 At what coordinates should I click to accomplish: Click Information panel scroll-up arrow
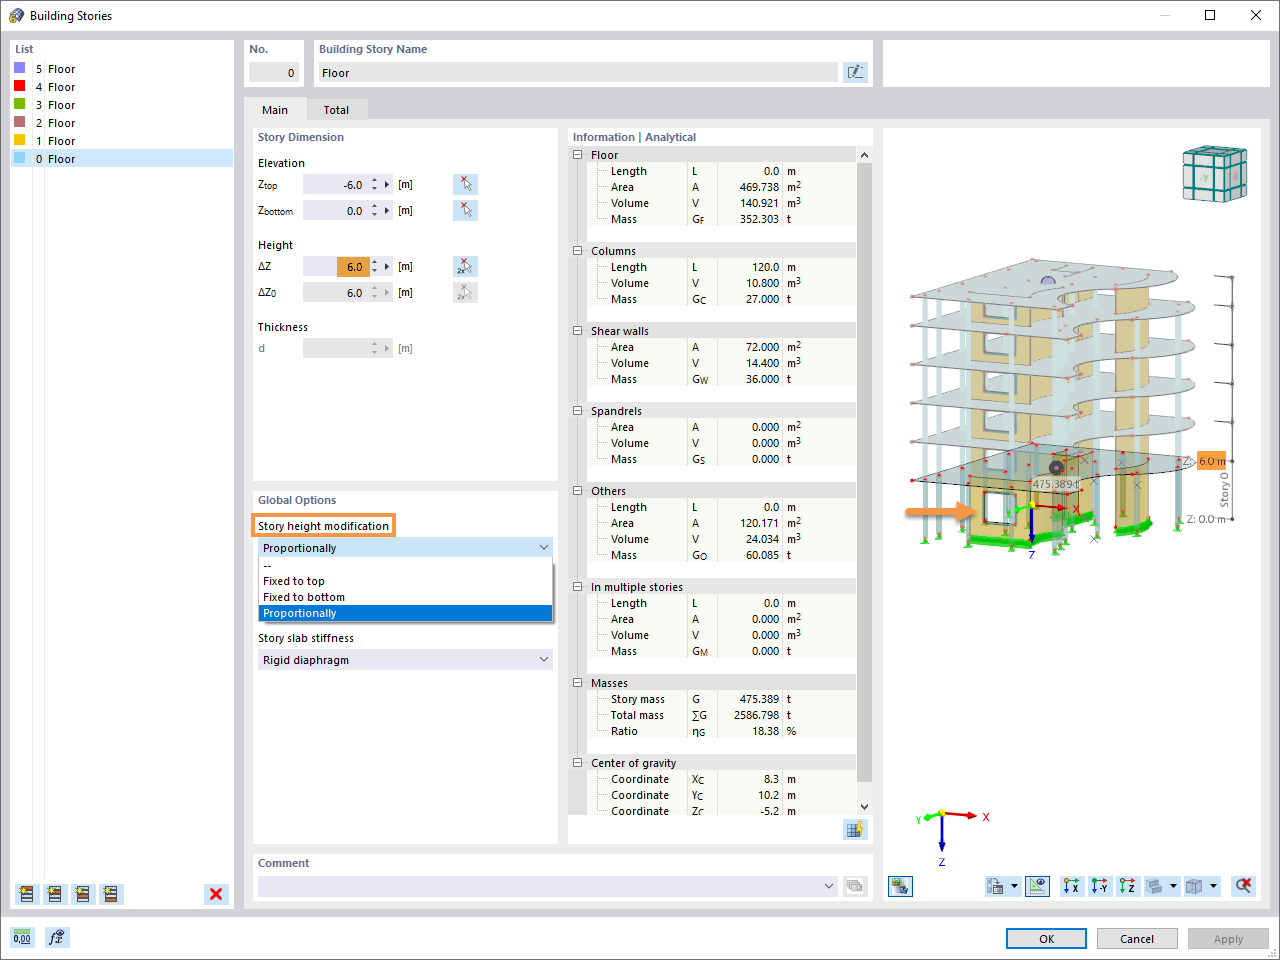[x=865, y=155]
